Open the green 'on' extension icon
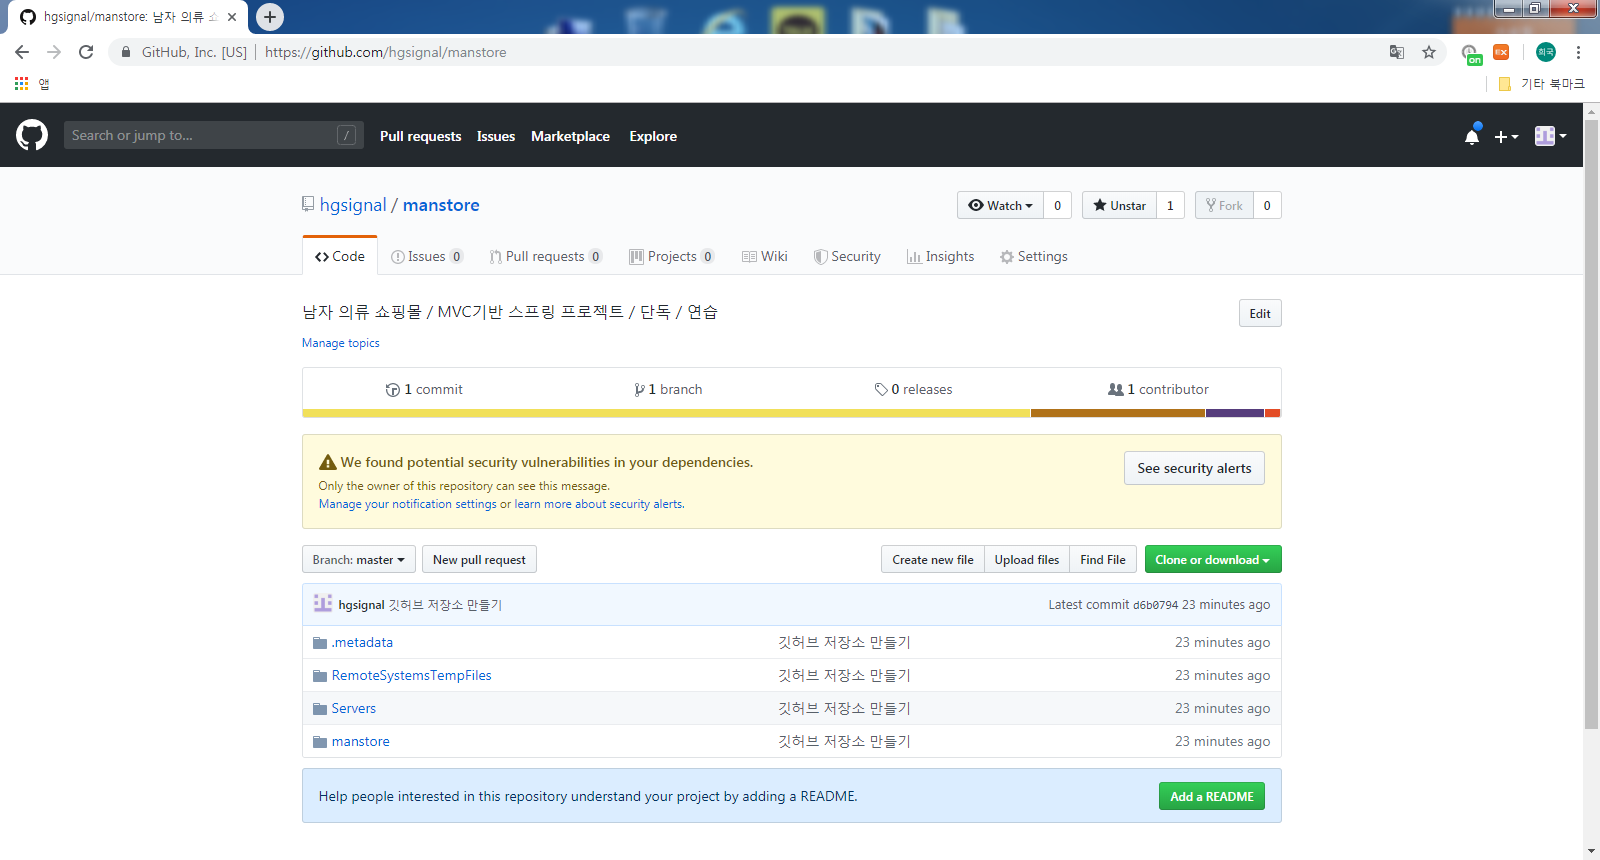The height and width of the screenshot is (860, 1600). coord(1470,54)
